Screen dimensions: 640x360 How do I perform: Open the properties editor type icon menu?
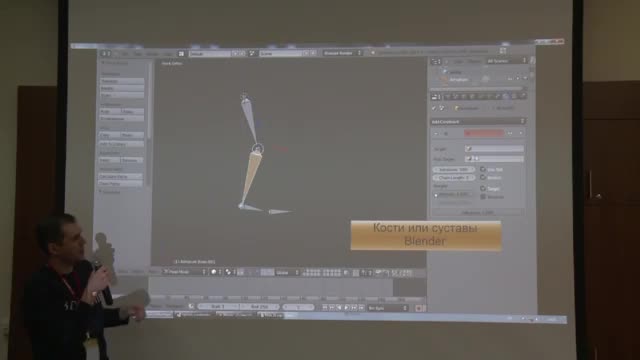436,97
